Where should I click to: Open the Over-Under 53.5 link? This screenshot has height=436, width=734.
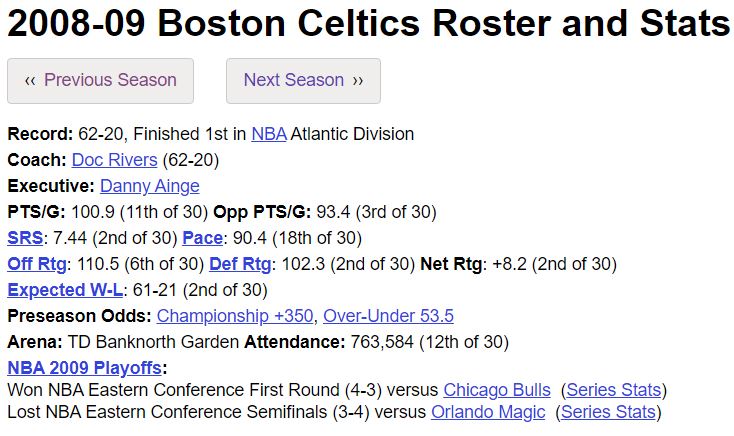(x=388, y=316)
